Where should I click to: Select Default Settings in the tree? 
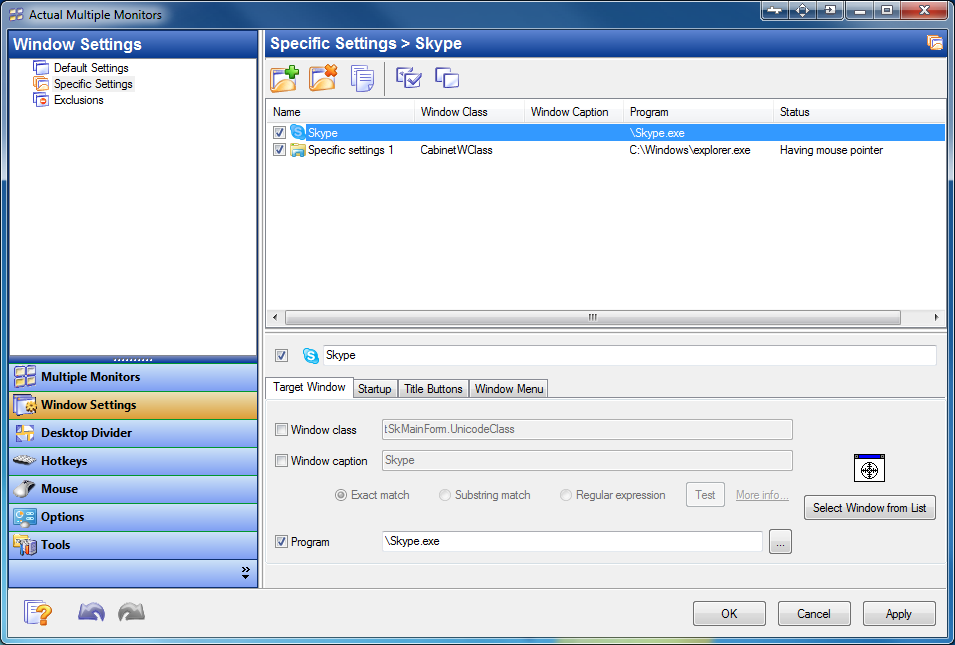coord(91,68)
